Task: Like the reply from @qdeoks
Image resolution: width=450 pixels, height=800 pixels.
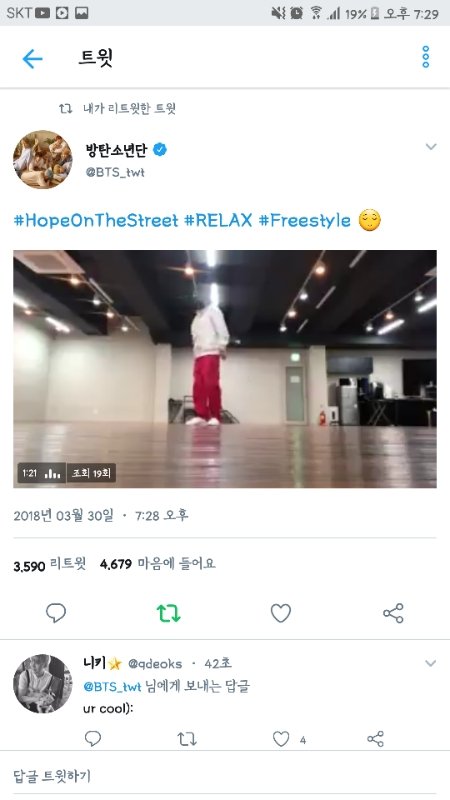Action: (281, 739)
